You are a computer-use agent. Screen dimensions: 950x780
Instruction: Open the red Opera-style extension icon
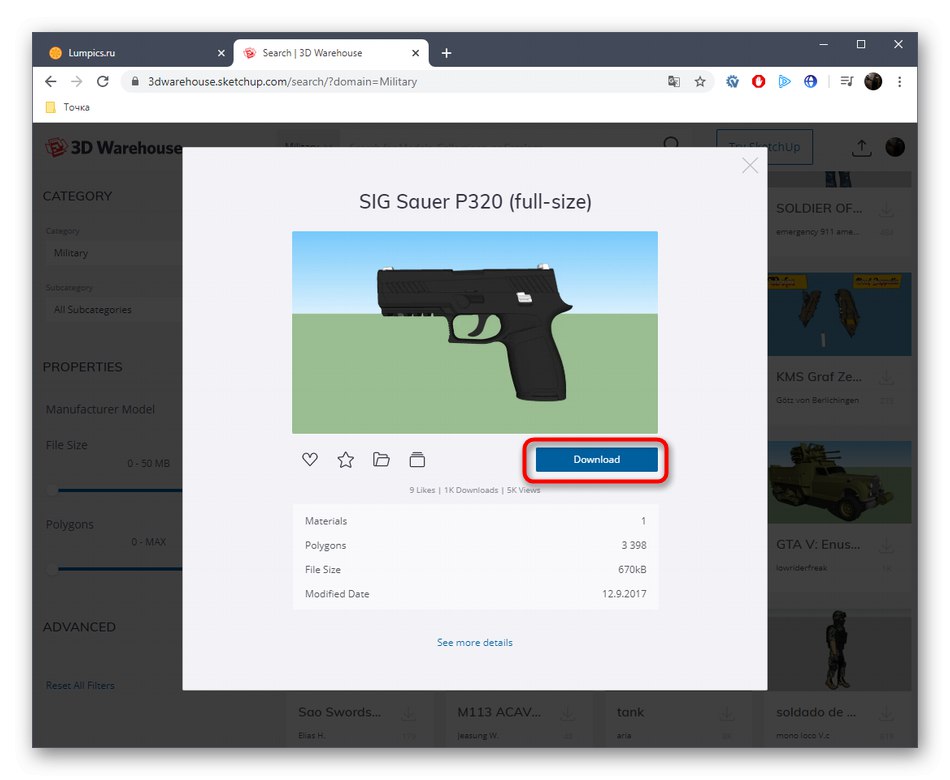758,81
